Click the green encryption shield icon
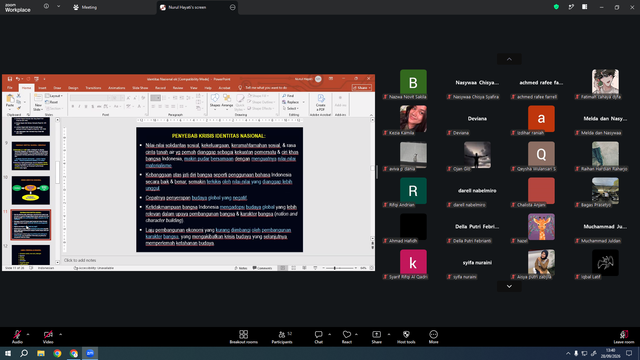 [556, 7]
